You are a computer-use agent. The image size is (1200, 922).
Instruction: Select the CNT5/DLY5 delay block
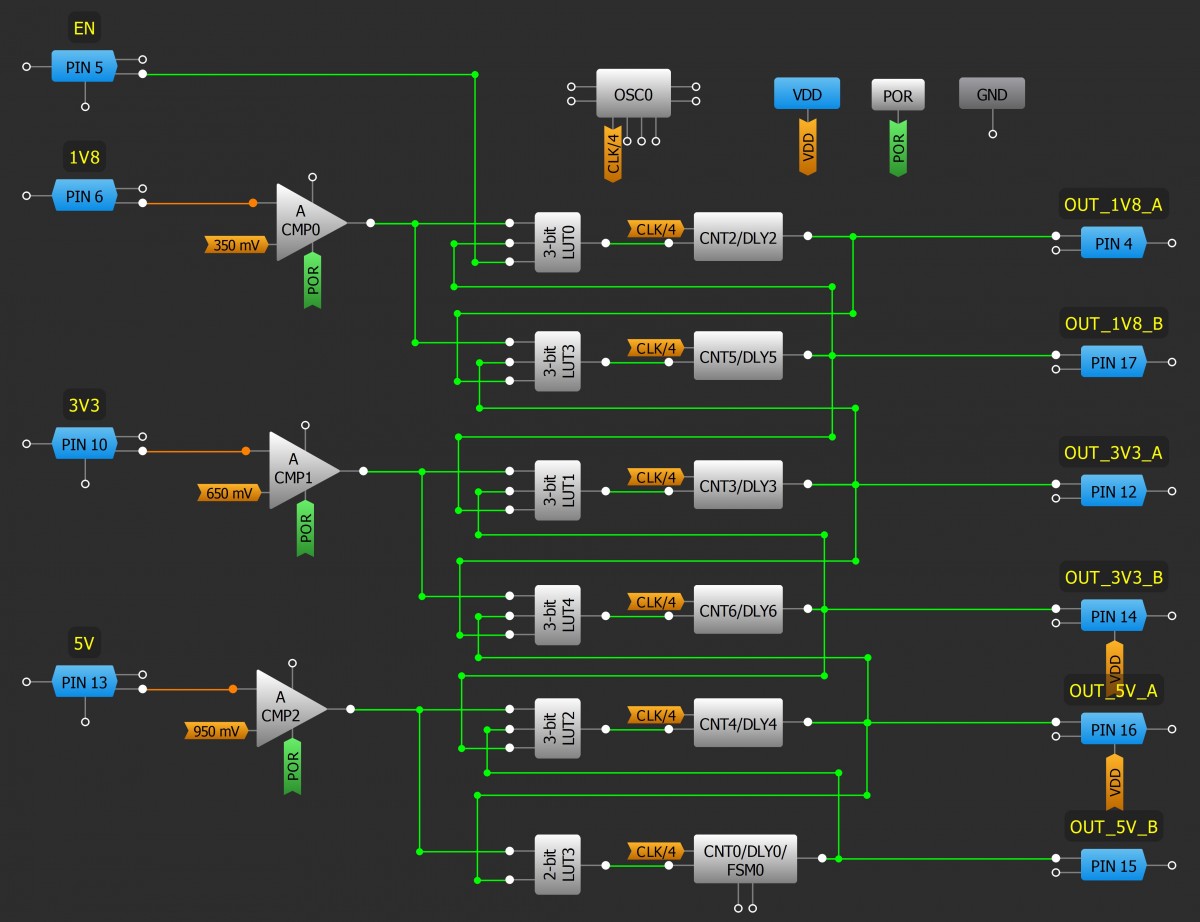pyautogui.click(x=738, y=355)
